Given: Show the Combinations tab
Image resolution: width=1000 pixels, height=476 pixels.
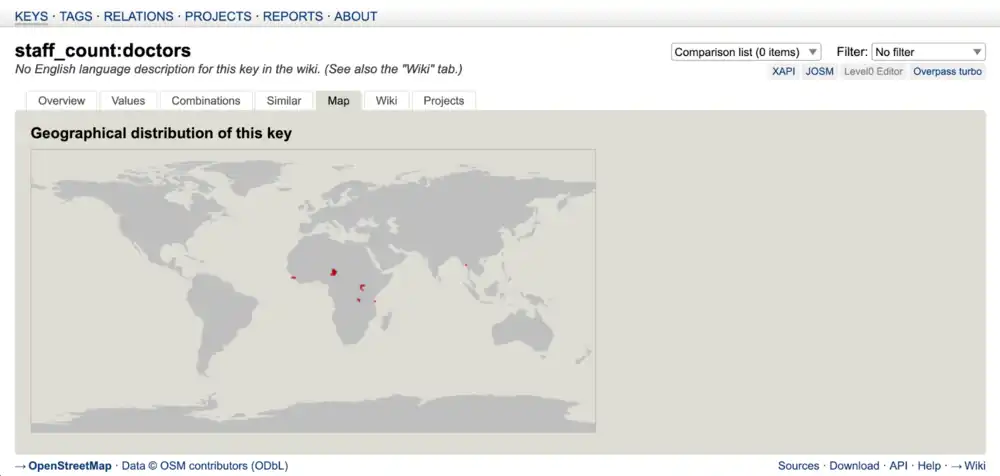Looking at the screenshot, I should coord(206,101).
